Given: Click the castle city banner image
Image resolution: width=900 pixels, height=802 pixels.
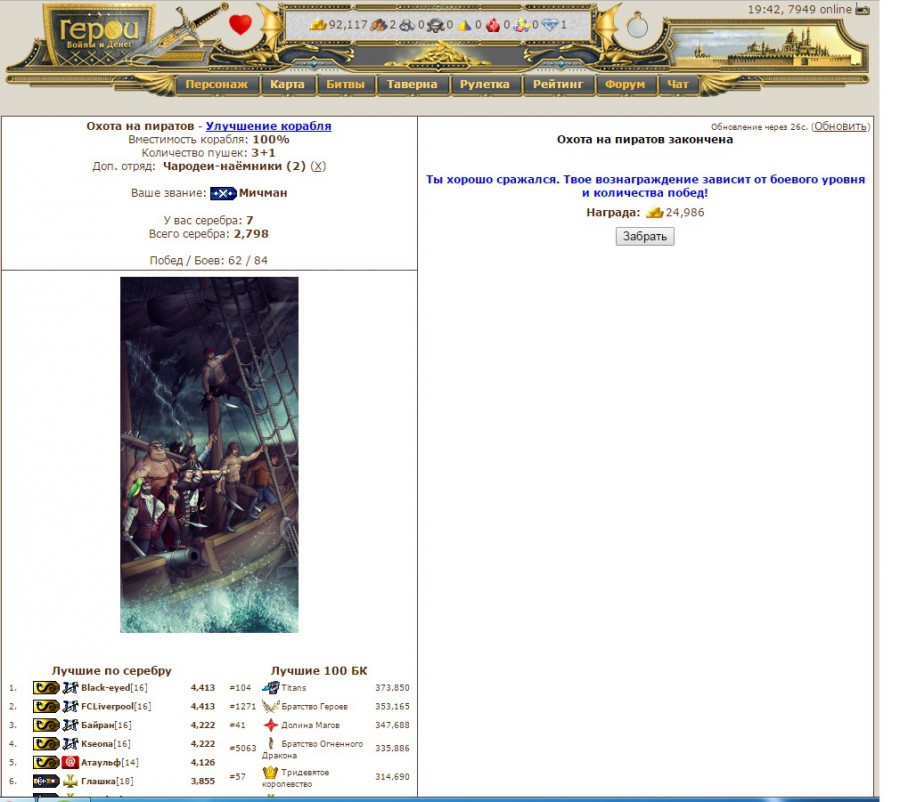Looking at the screenshot, I should [768, 46].
